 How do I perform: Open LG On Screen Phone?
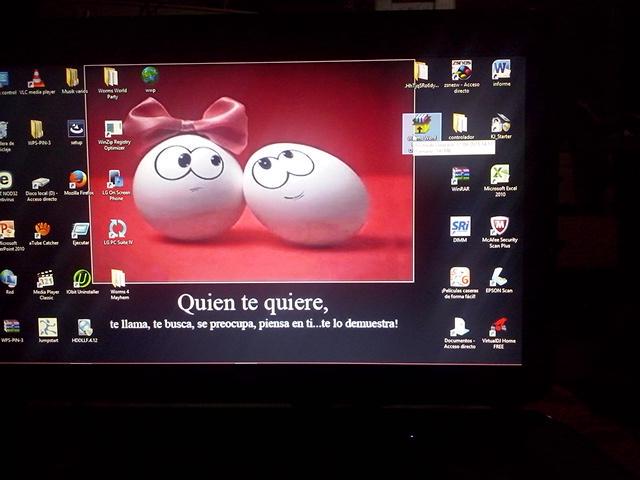click(x=116, y=185)
